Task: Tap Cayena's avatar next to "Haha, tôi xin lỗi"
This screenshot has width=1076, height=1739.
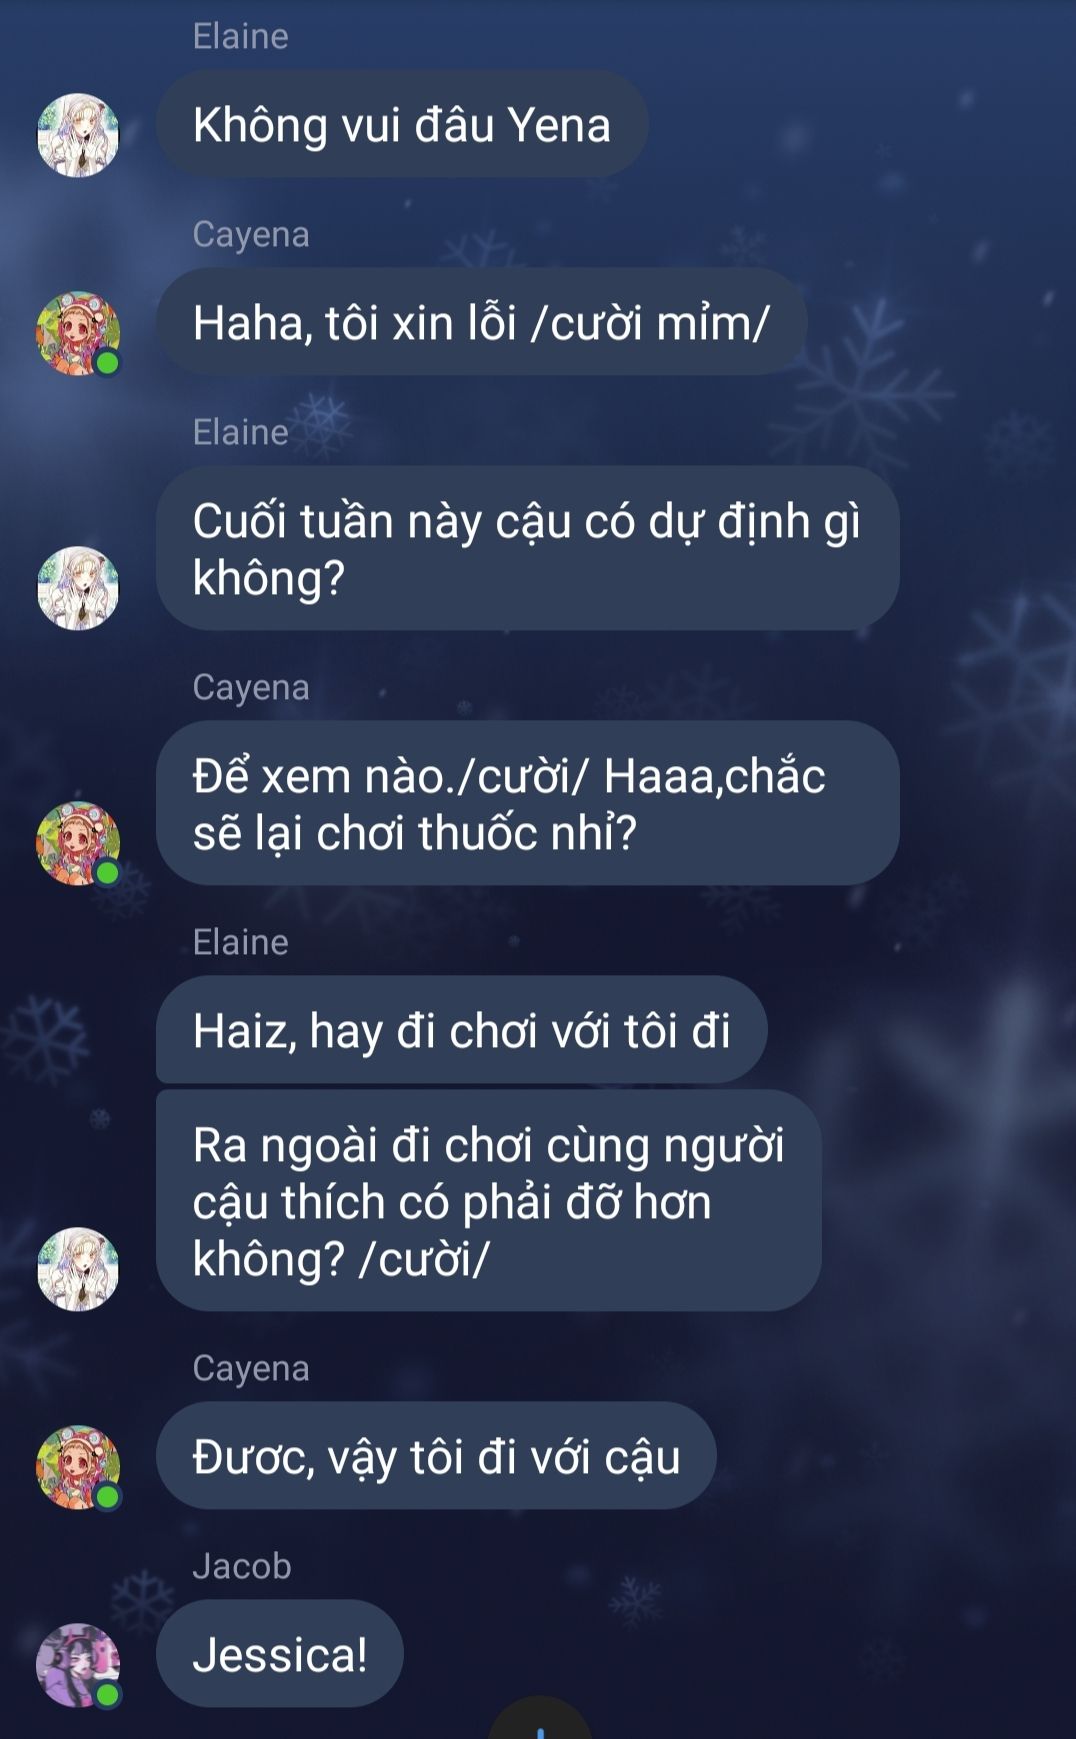Action: (78, 333)
